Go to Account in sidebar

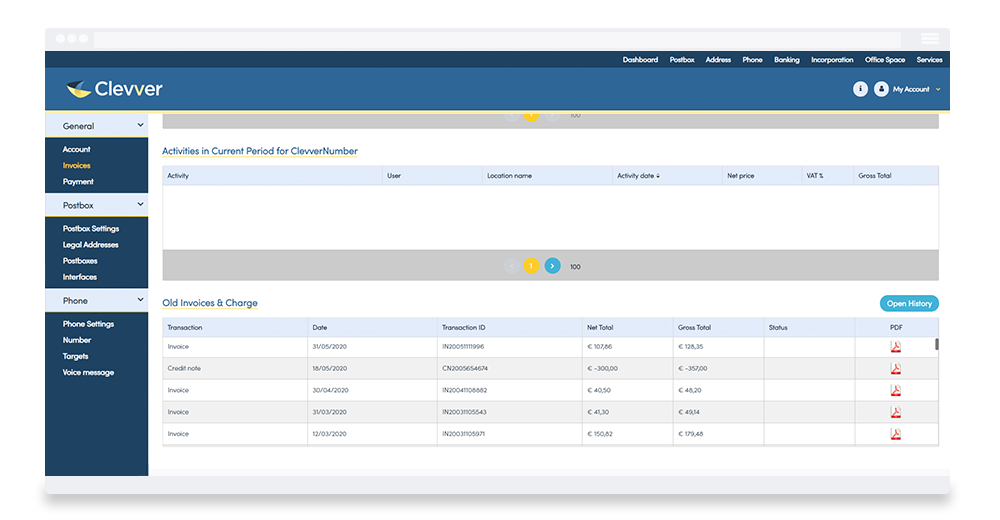[x=77, y=149]
